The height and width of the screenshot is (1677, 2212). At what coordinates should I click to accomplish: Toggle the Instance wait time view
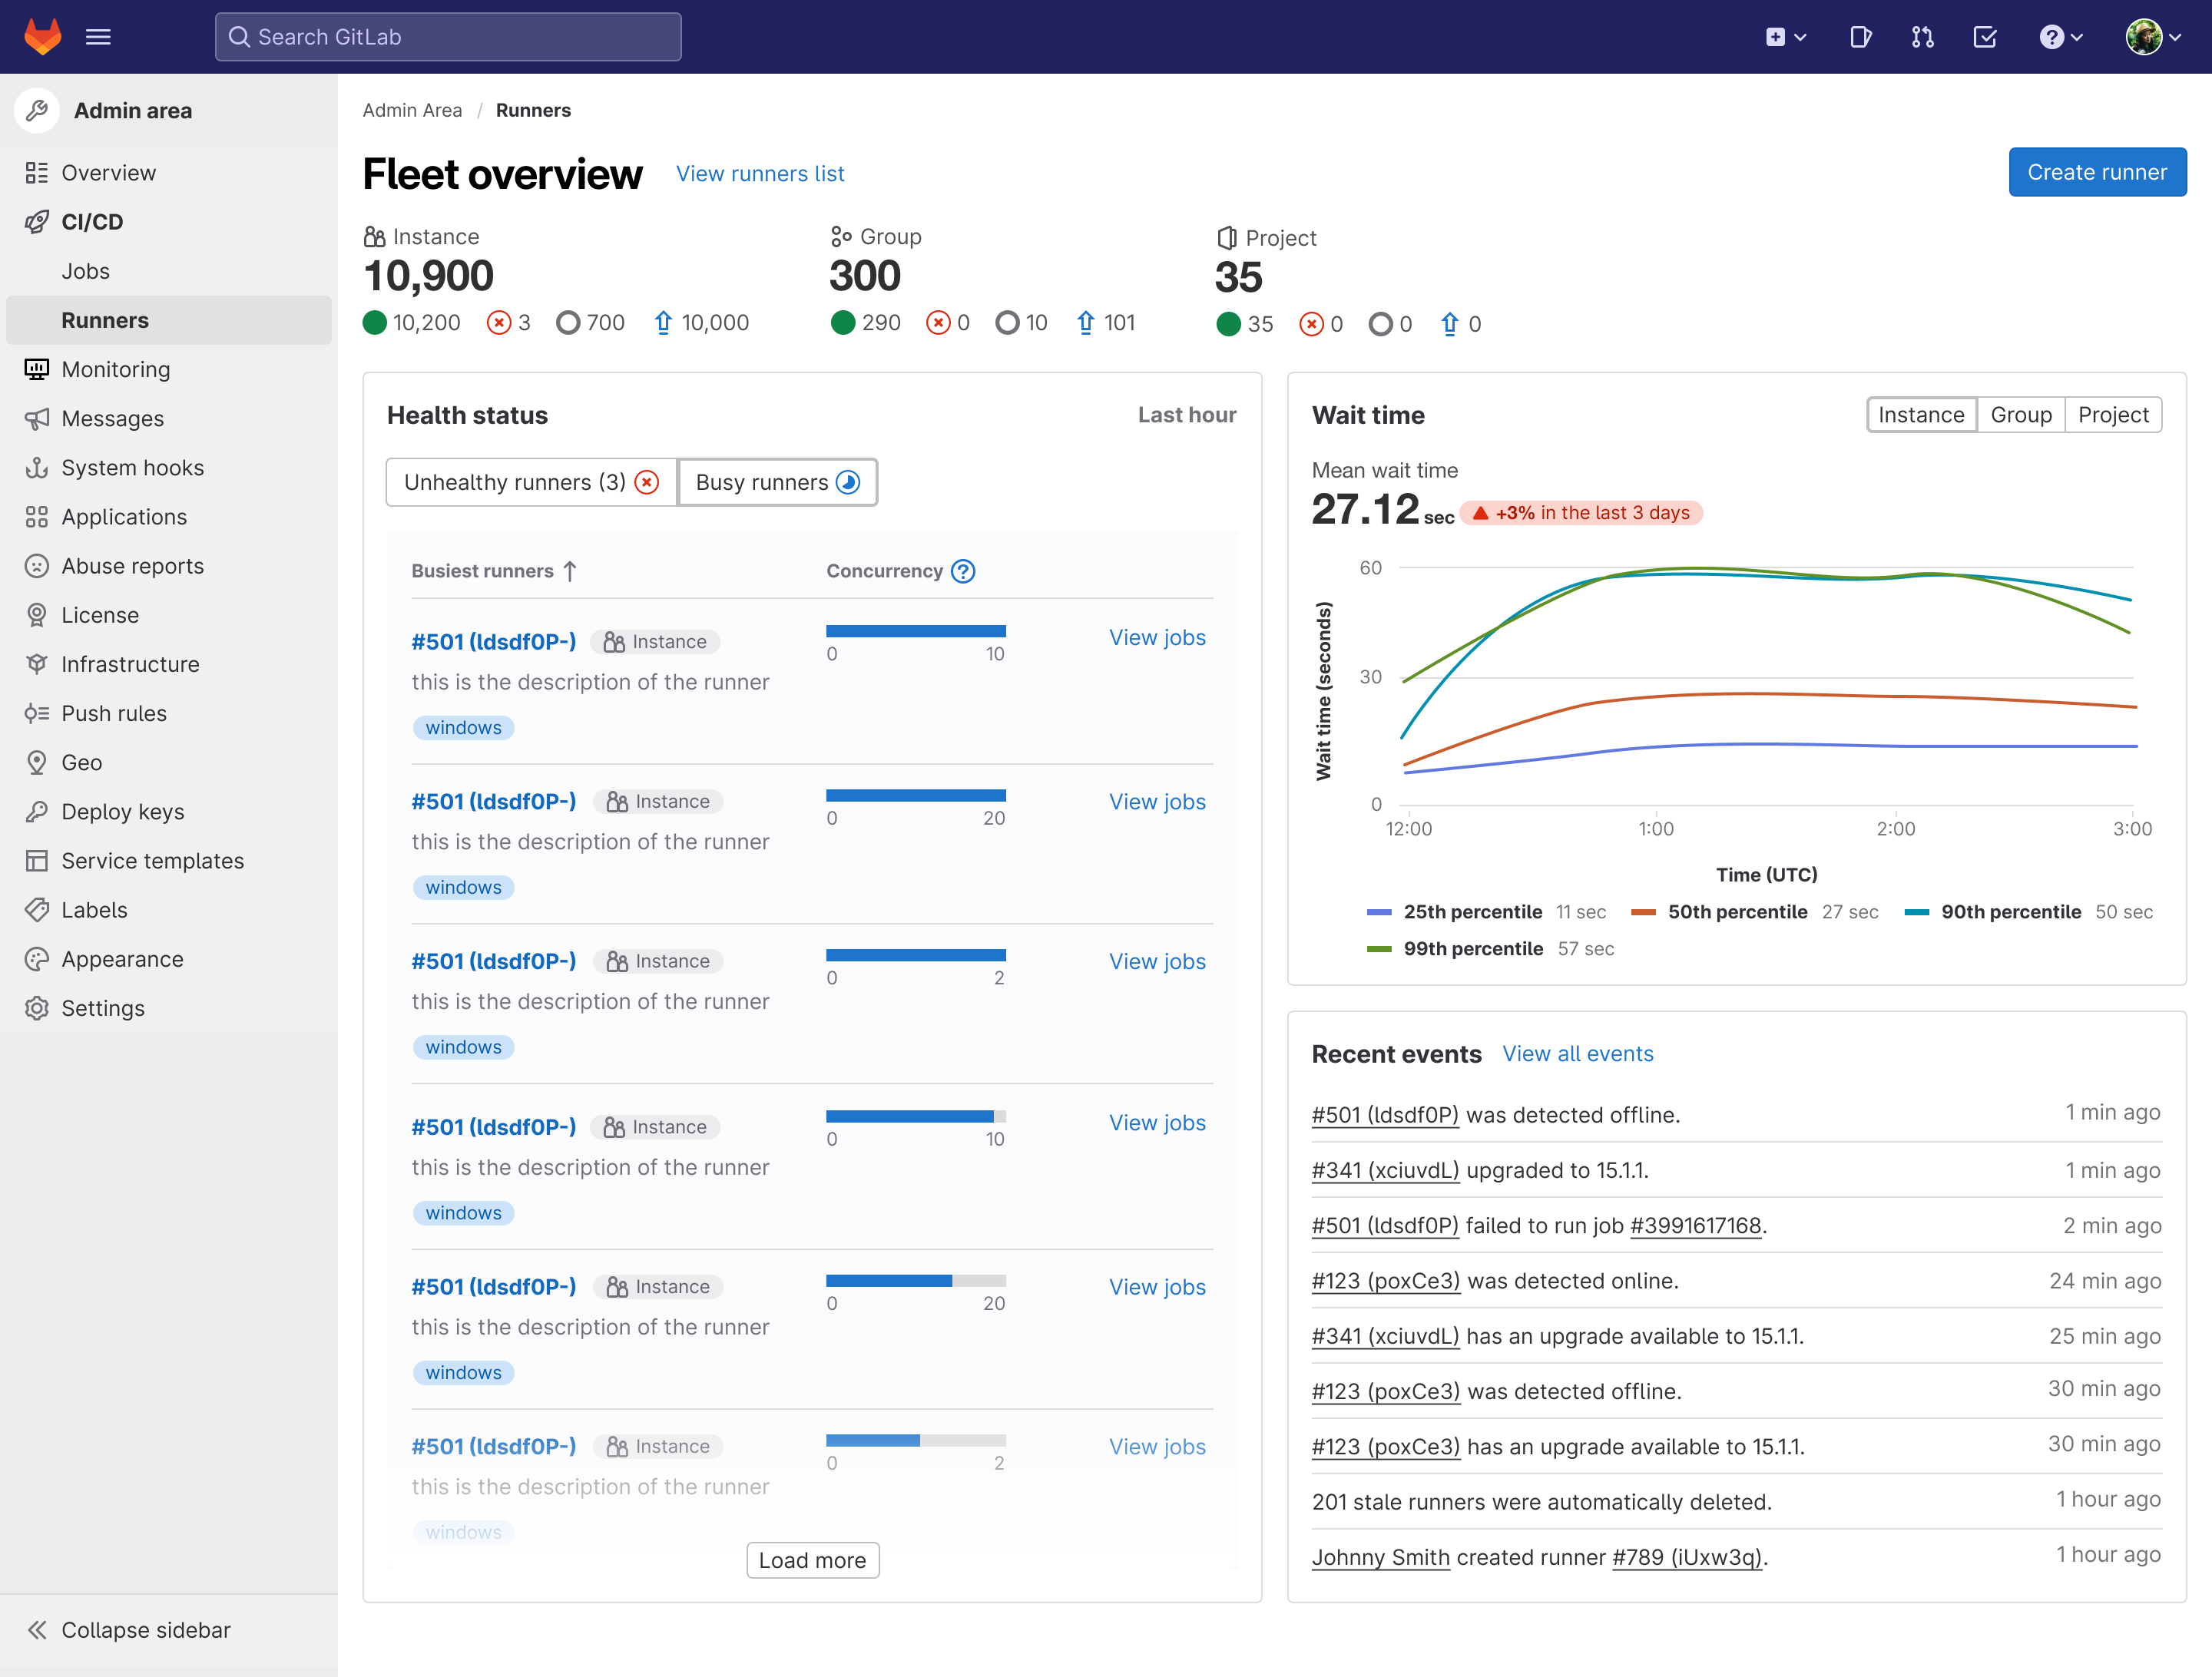tap(1916, 414)
